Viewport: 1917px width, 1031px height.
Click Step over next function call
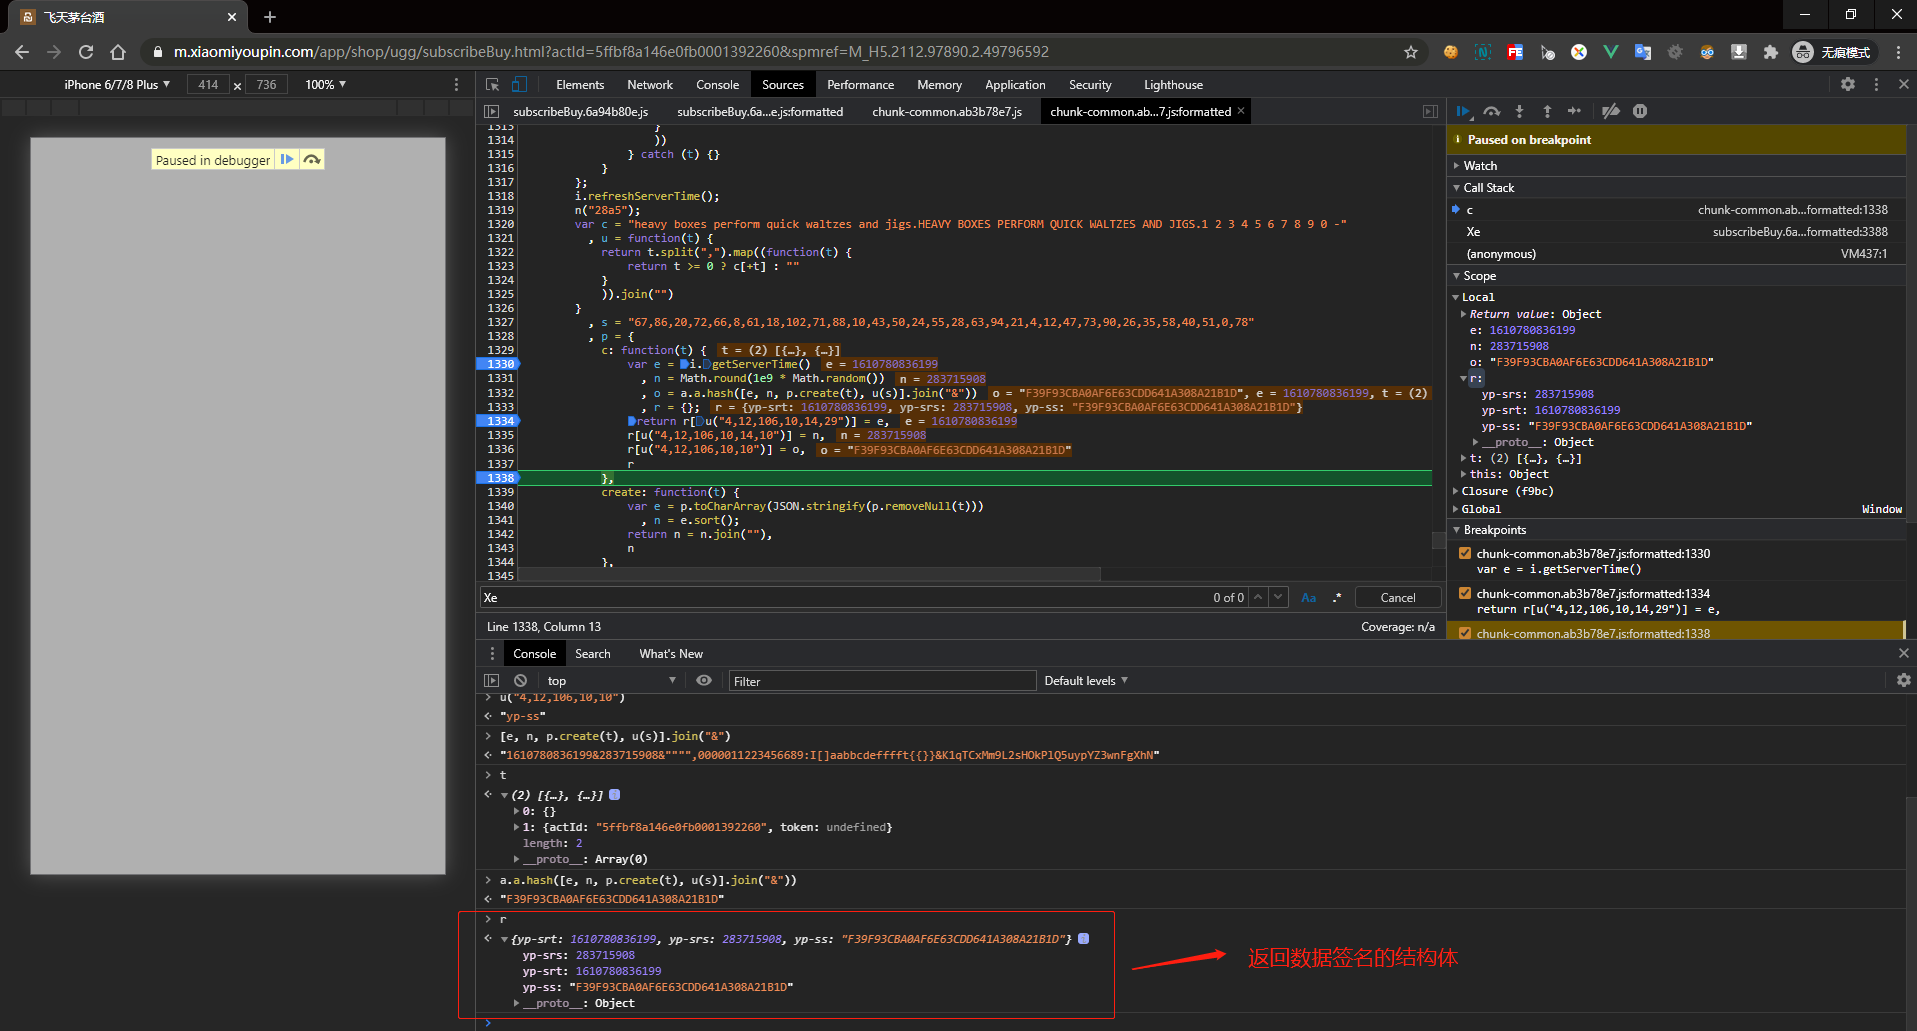click(x=1491, y=111)
